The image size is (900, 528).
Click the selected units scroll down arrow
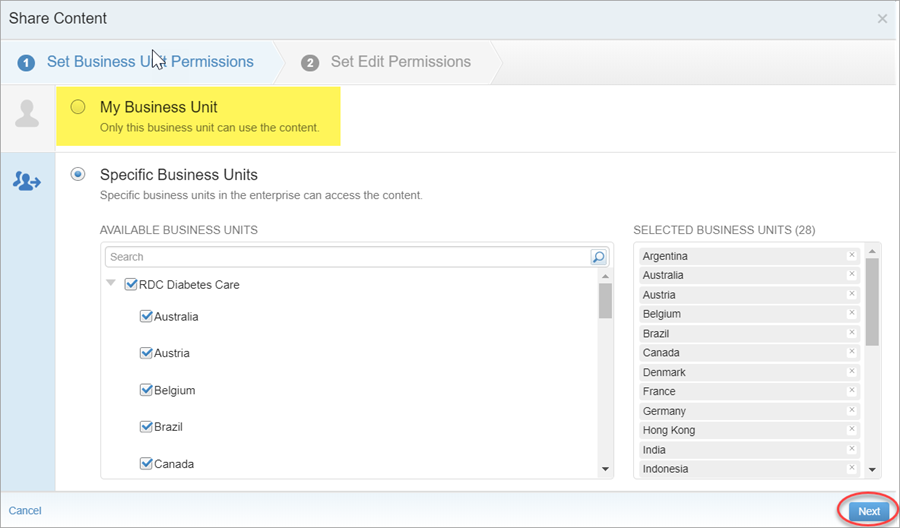(872, 470)
